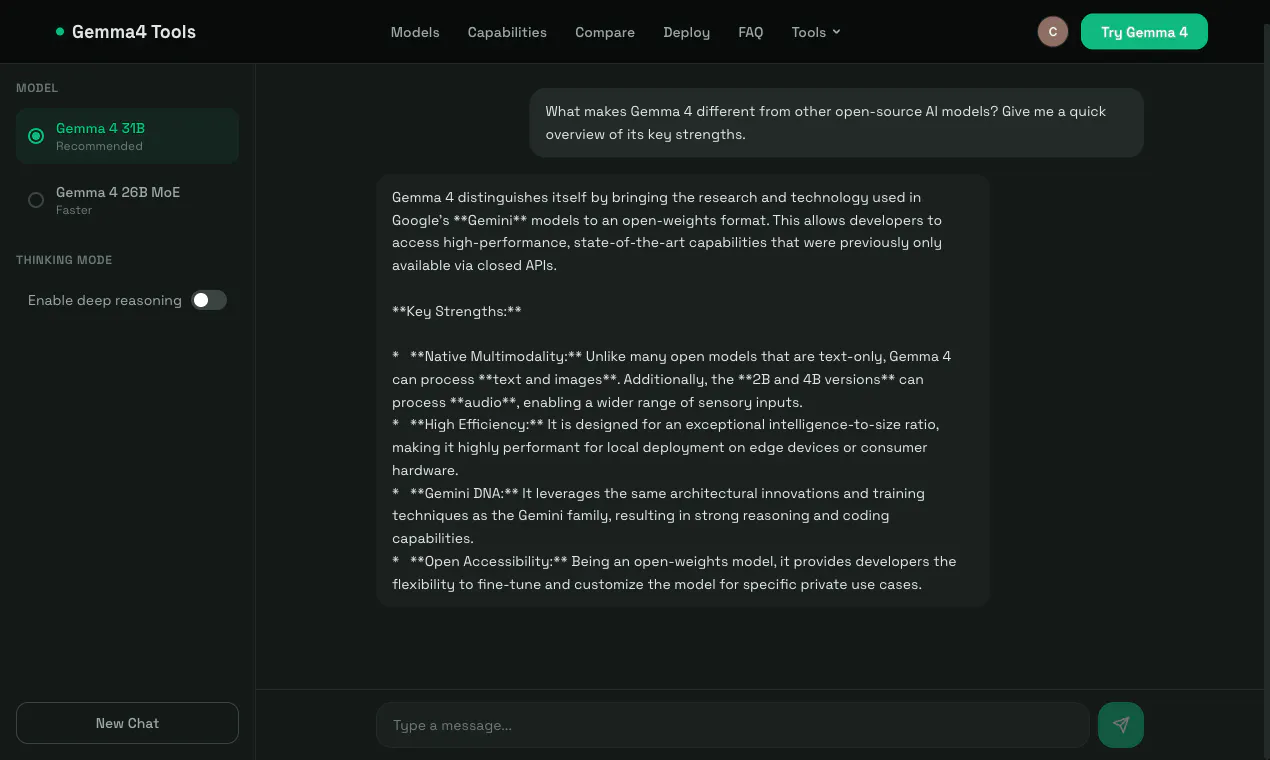Navigate to Deploy
Viewport: 1270px width, 760px height.
coord(686,32)
